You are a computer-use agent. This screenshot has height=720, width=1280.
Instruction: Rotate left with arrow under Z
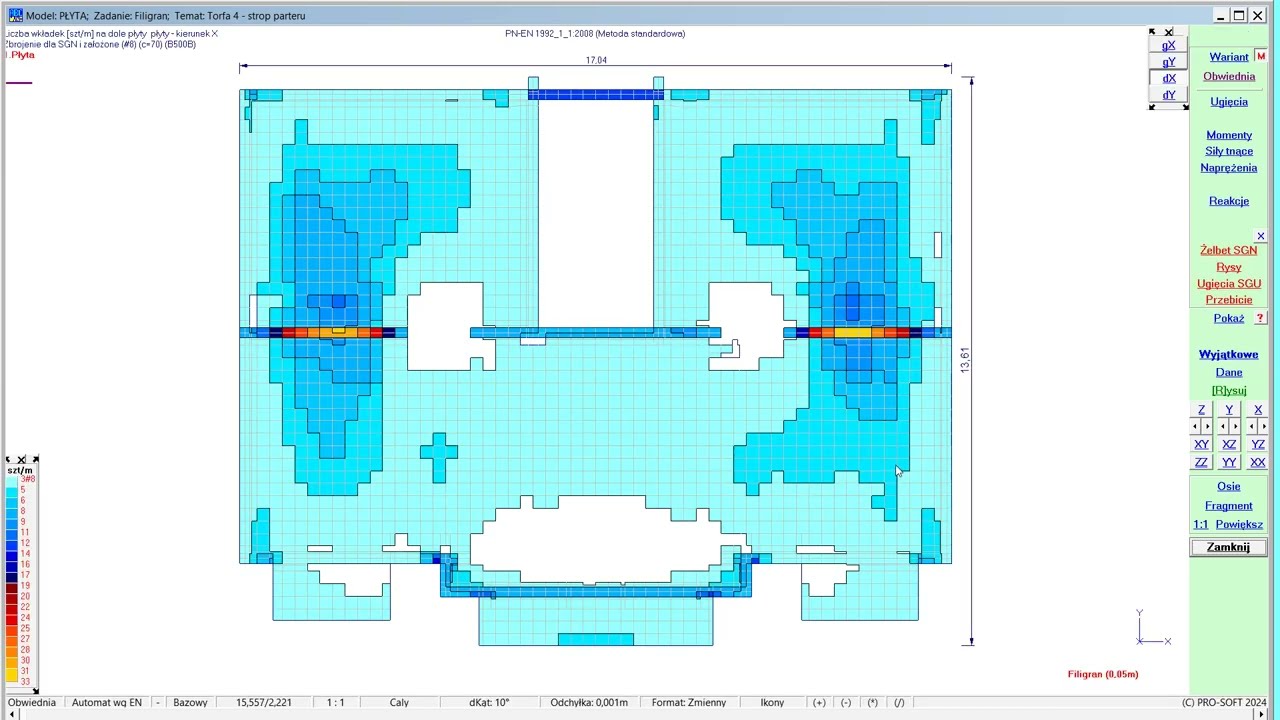coord(1195,427)
